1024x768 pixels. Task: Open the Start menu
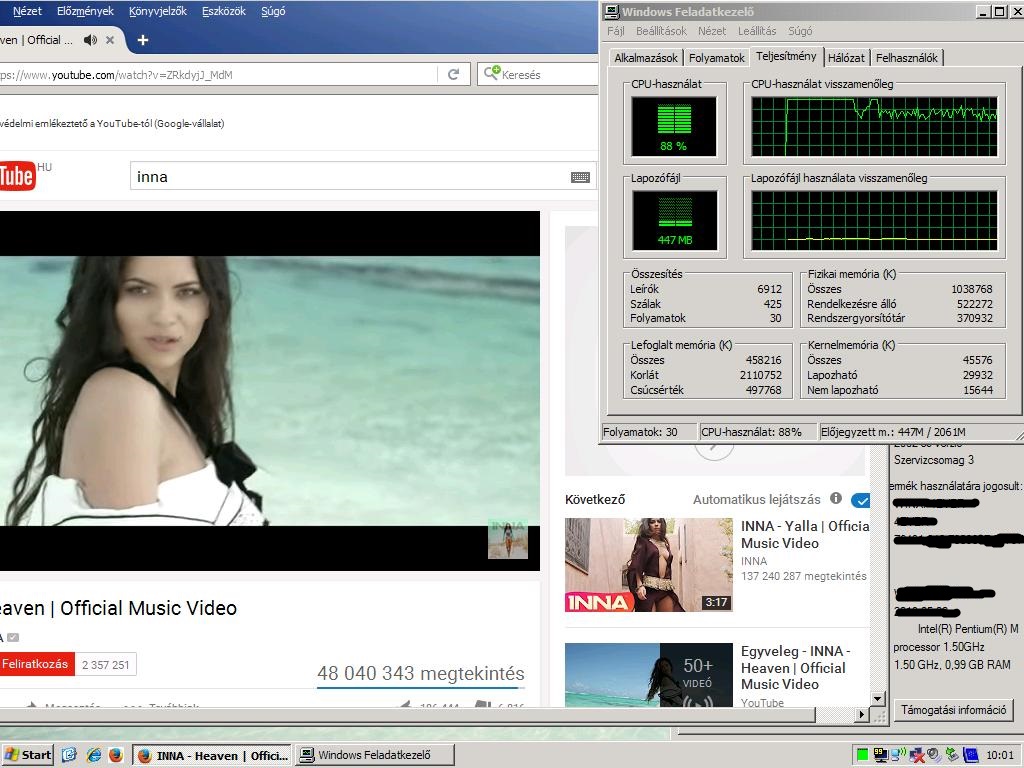click(27, 755)
